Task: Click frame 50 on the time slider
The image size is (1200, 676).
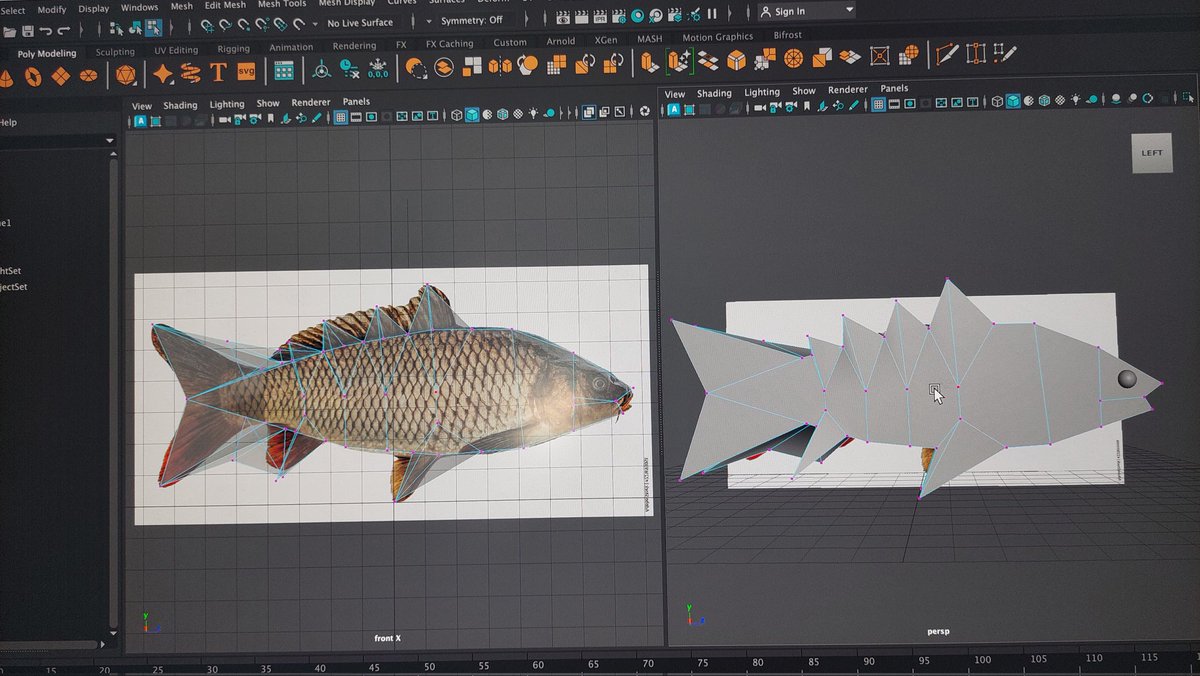Action: click(429, 667)
